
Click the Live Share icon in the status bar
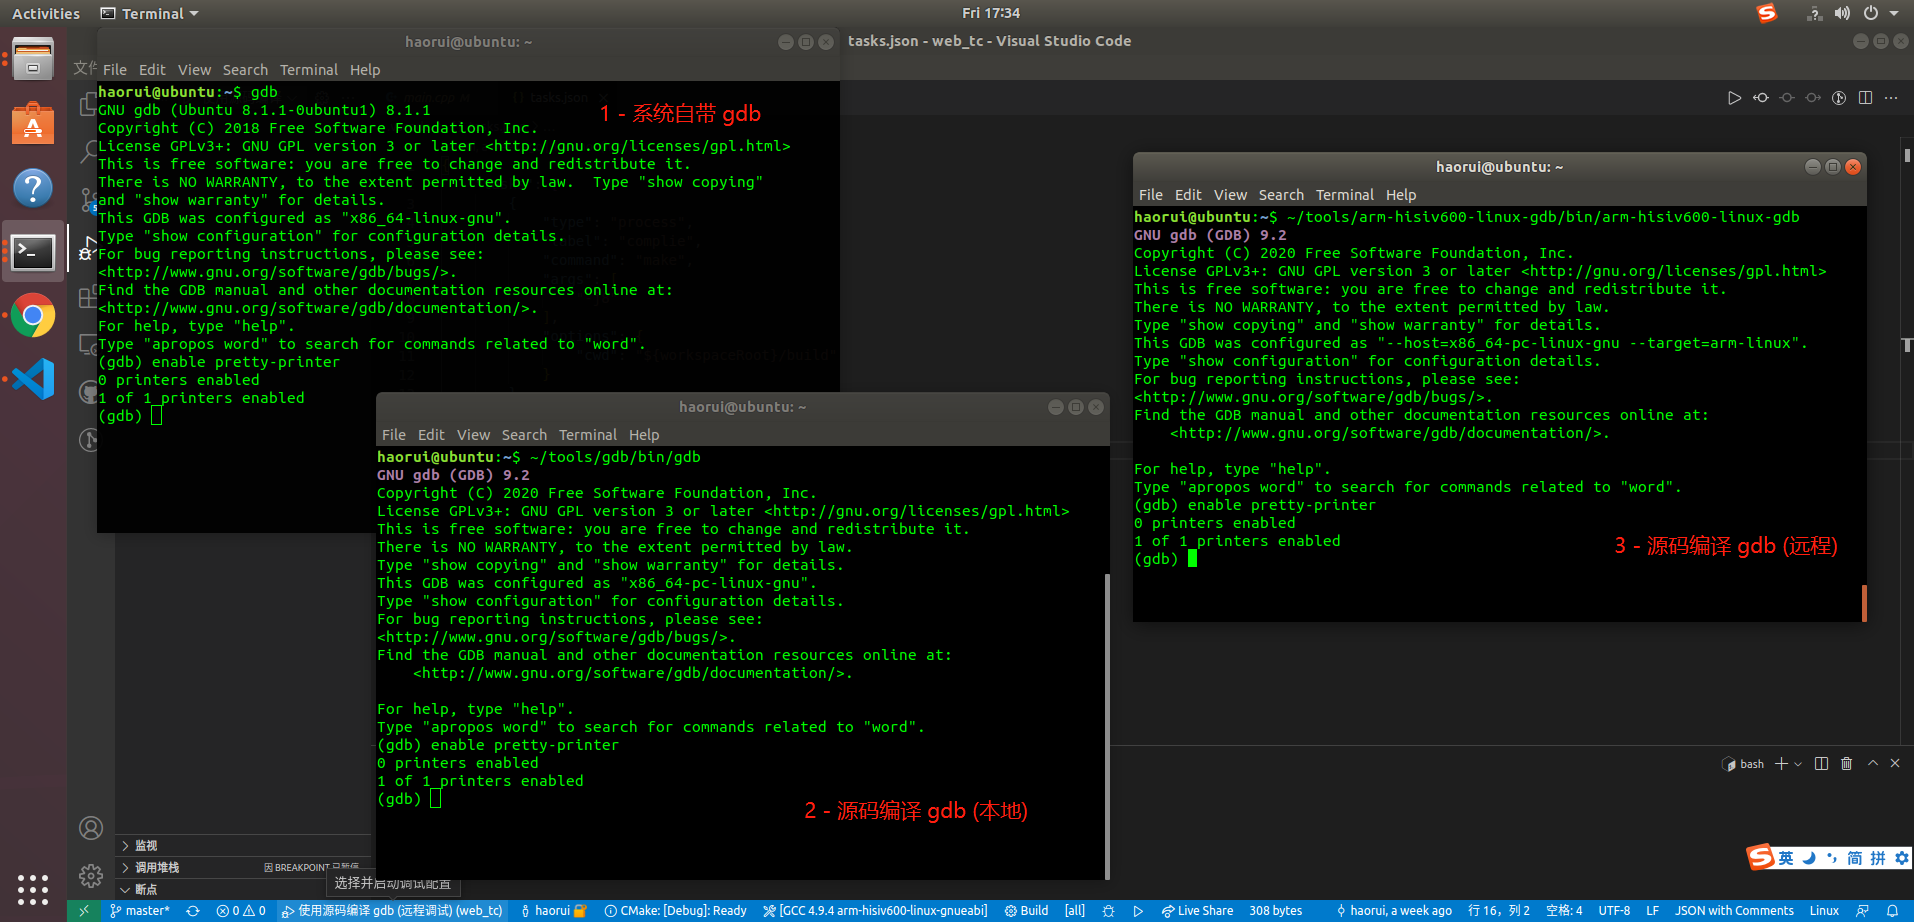point(1197,911)
